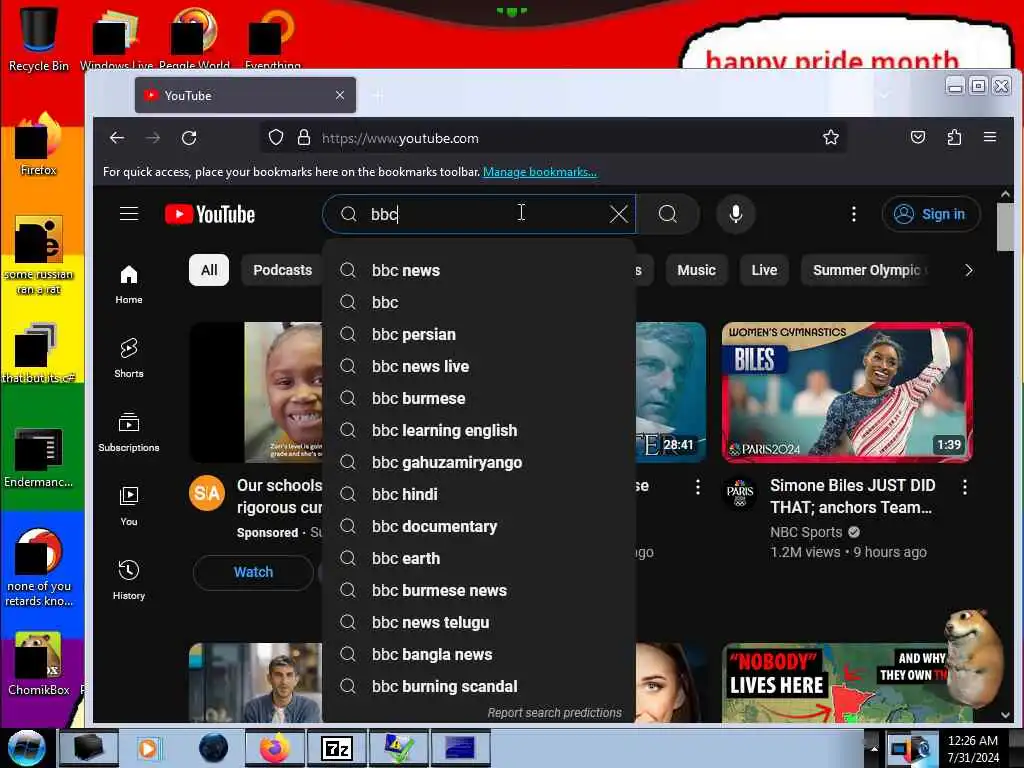Close the YouTube browser tab
Viewport: 1024px width, 768px height.
pos(340,95)
